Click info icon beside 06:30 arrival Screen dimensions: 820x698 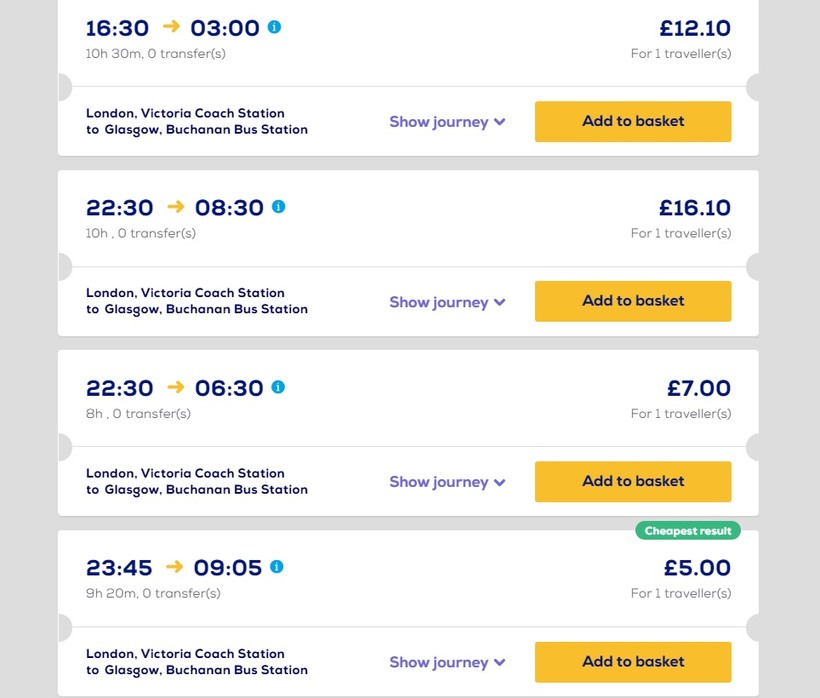point(279,387)
